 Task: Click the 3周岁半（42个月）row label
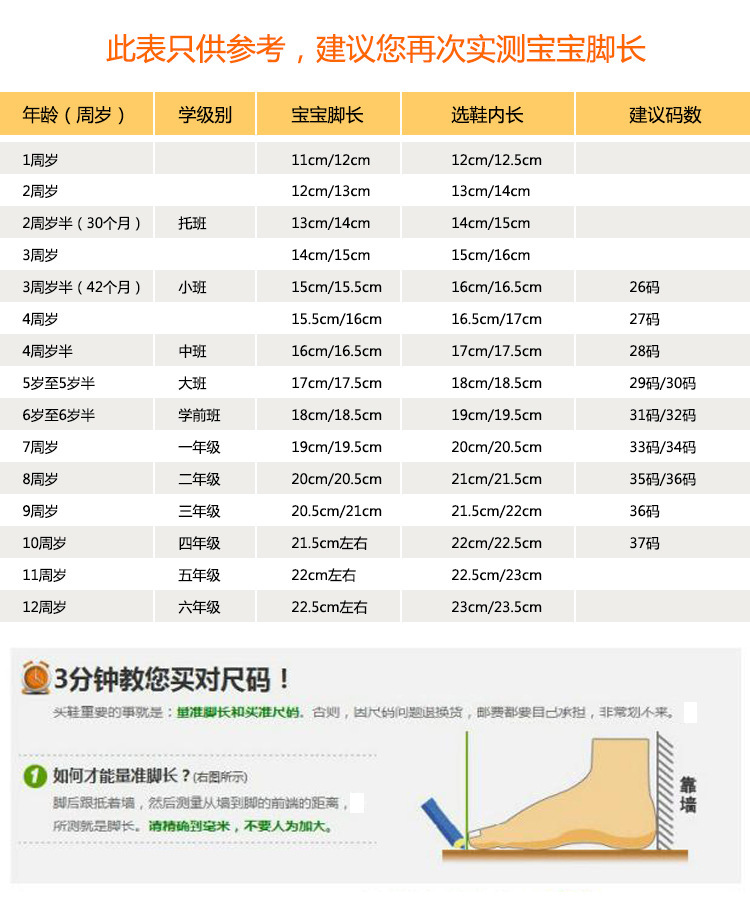coord(82,287)
